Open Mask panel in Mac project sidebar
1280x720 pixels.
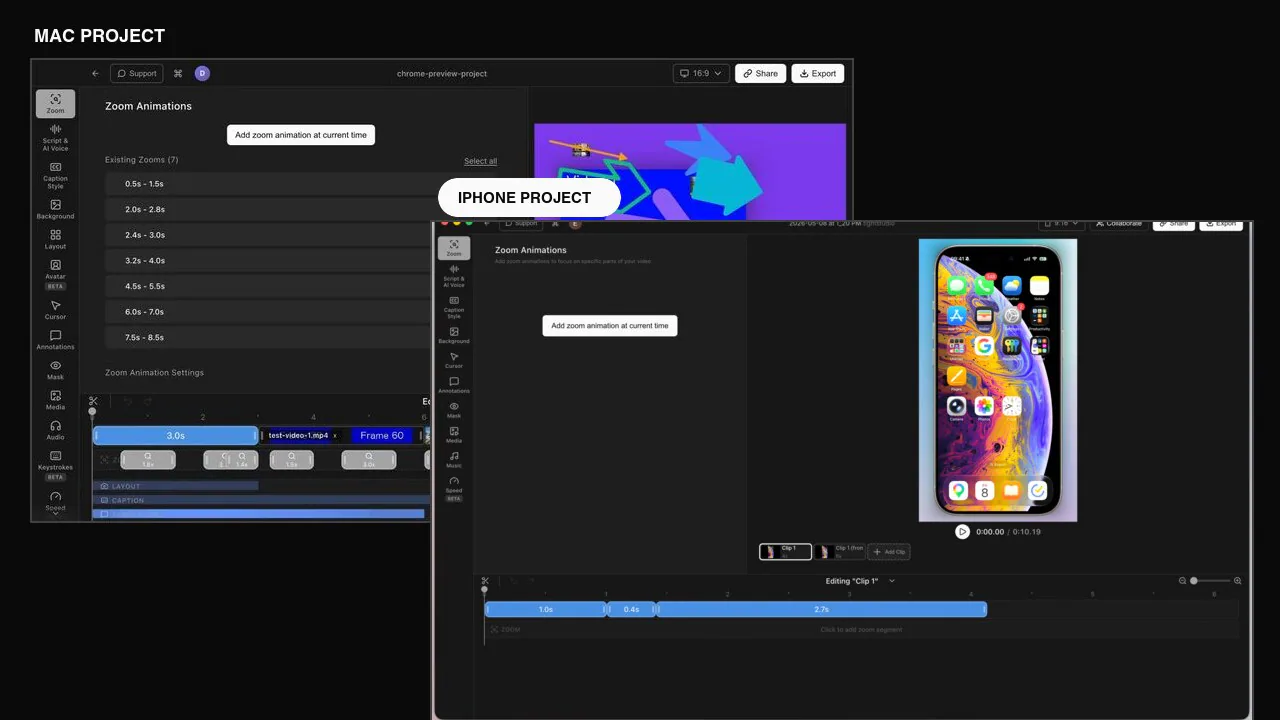pyautogui.click(x=55, y=370)
